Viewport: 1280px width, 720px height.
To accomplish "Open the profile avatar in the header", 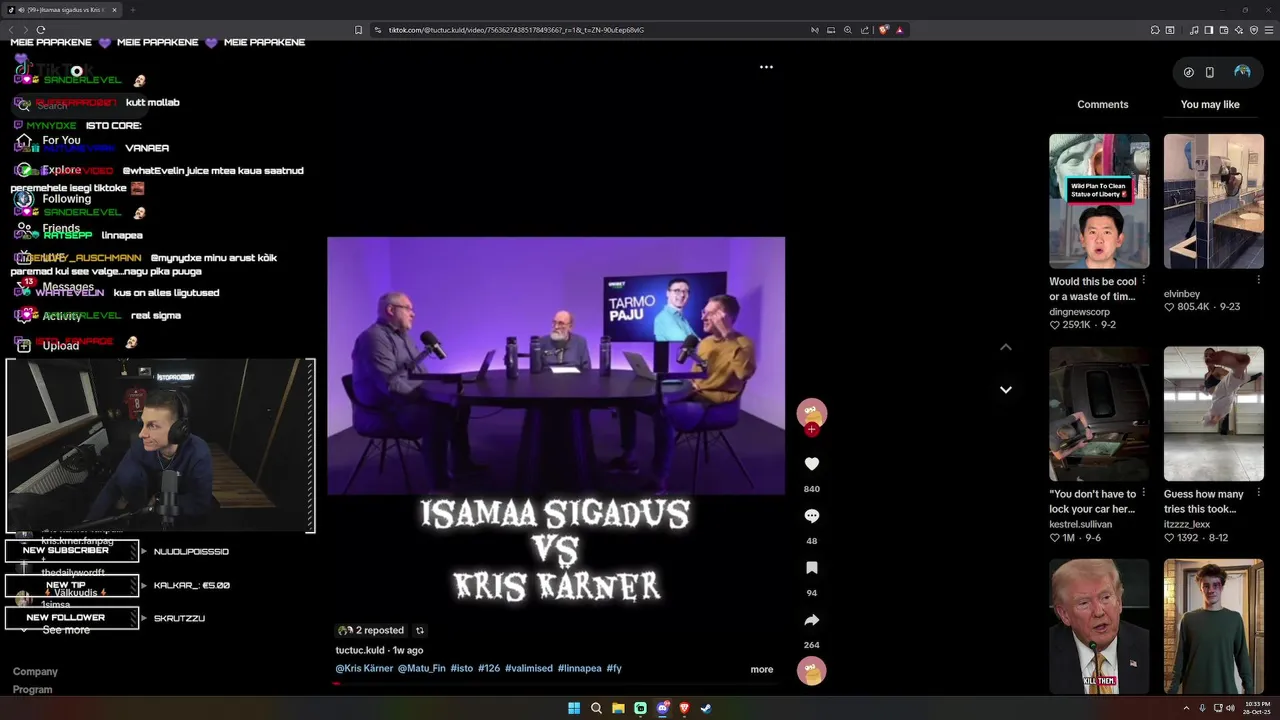I will [1242, 72].
